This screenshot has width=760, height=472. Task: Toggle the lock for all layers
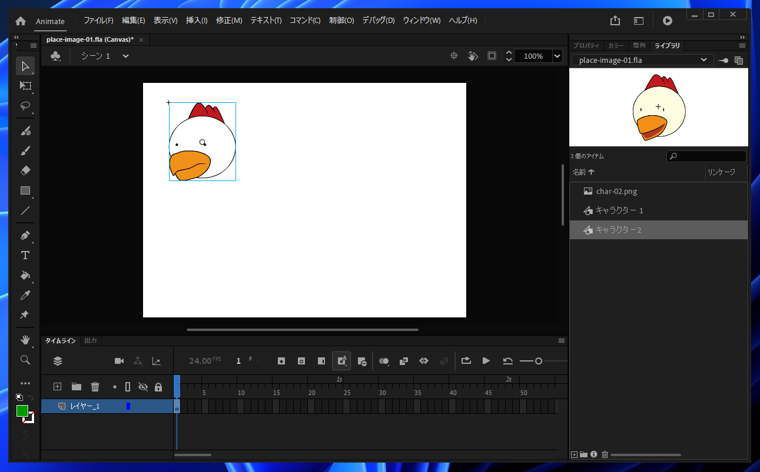click(158, 387)
